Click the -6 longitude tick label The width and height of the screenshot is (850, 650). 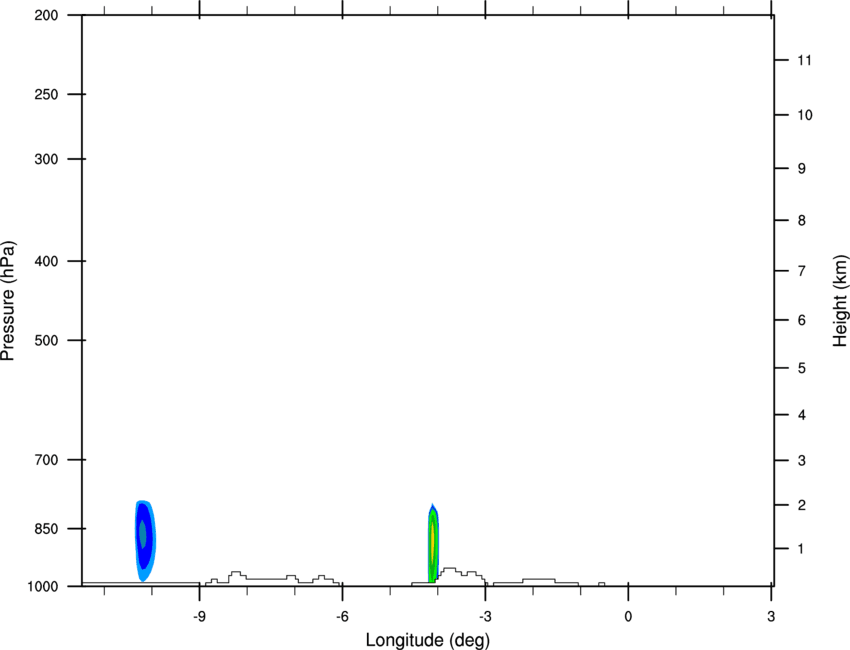pos(342,617)
